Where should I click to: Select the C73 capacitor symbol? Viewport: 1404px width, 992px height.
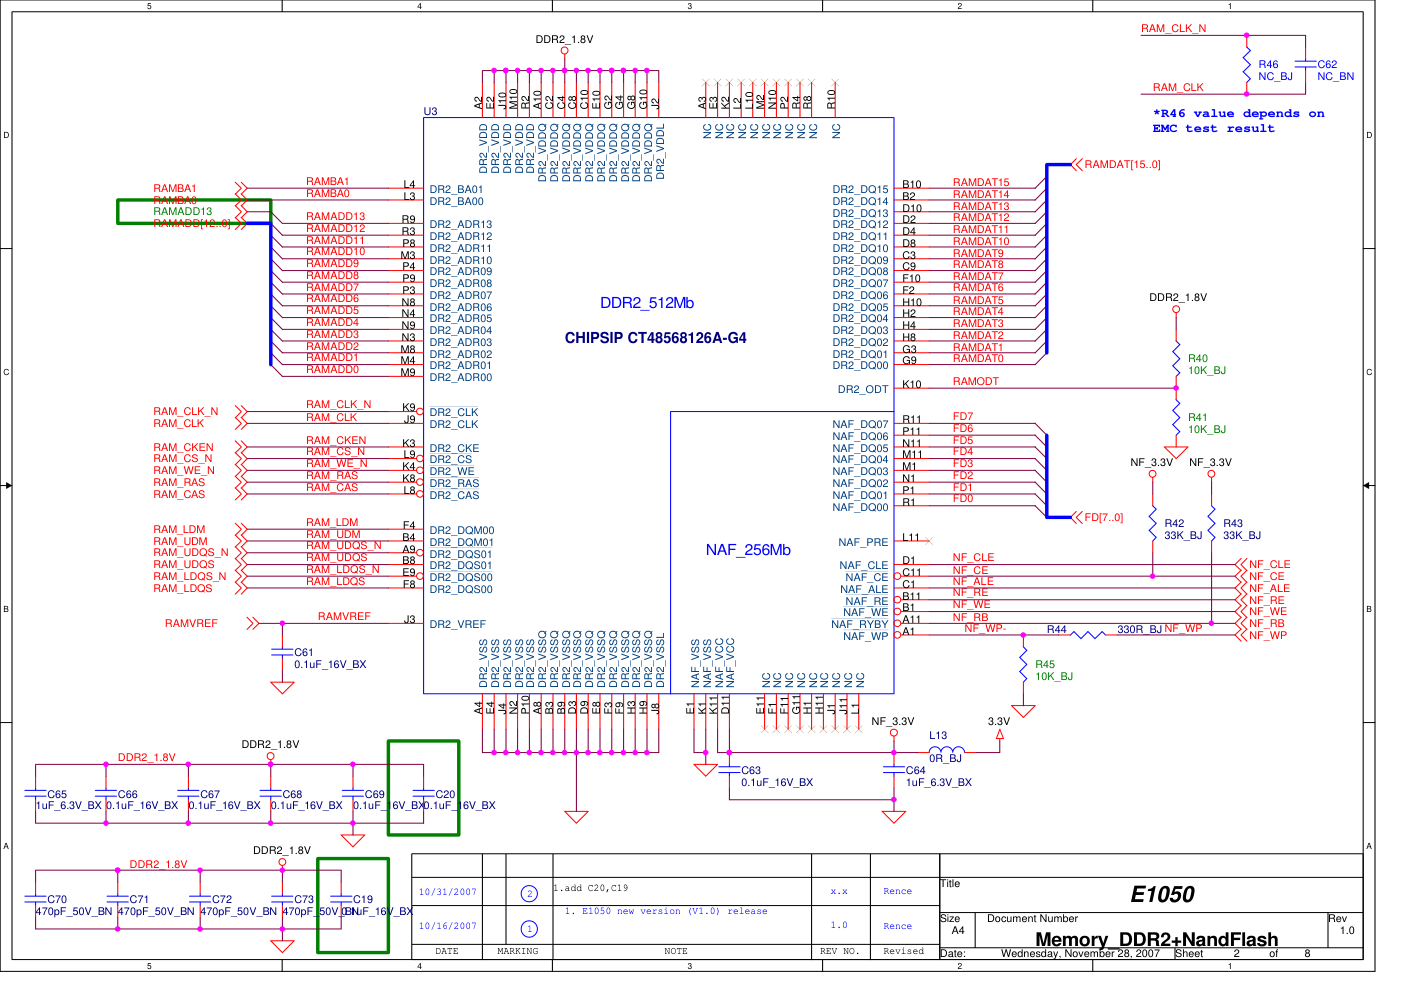coord(282,899)
